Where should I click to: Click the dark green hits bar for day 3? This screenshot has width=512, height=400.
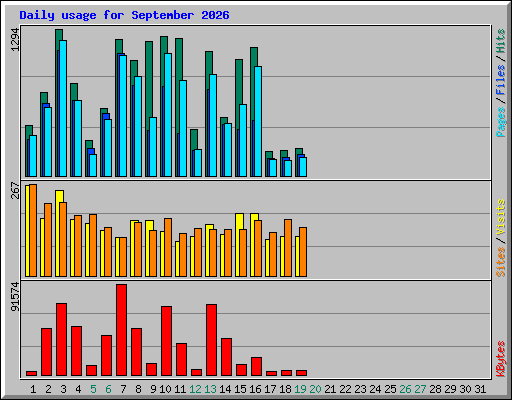tap(59, 35)
